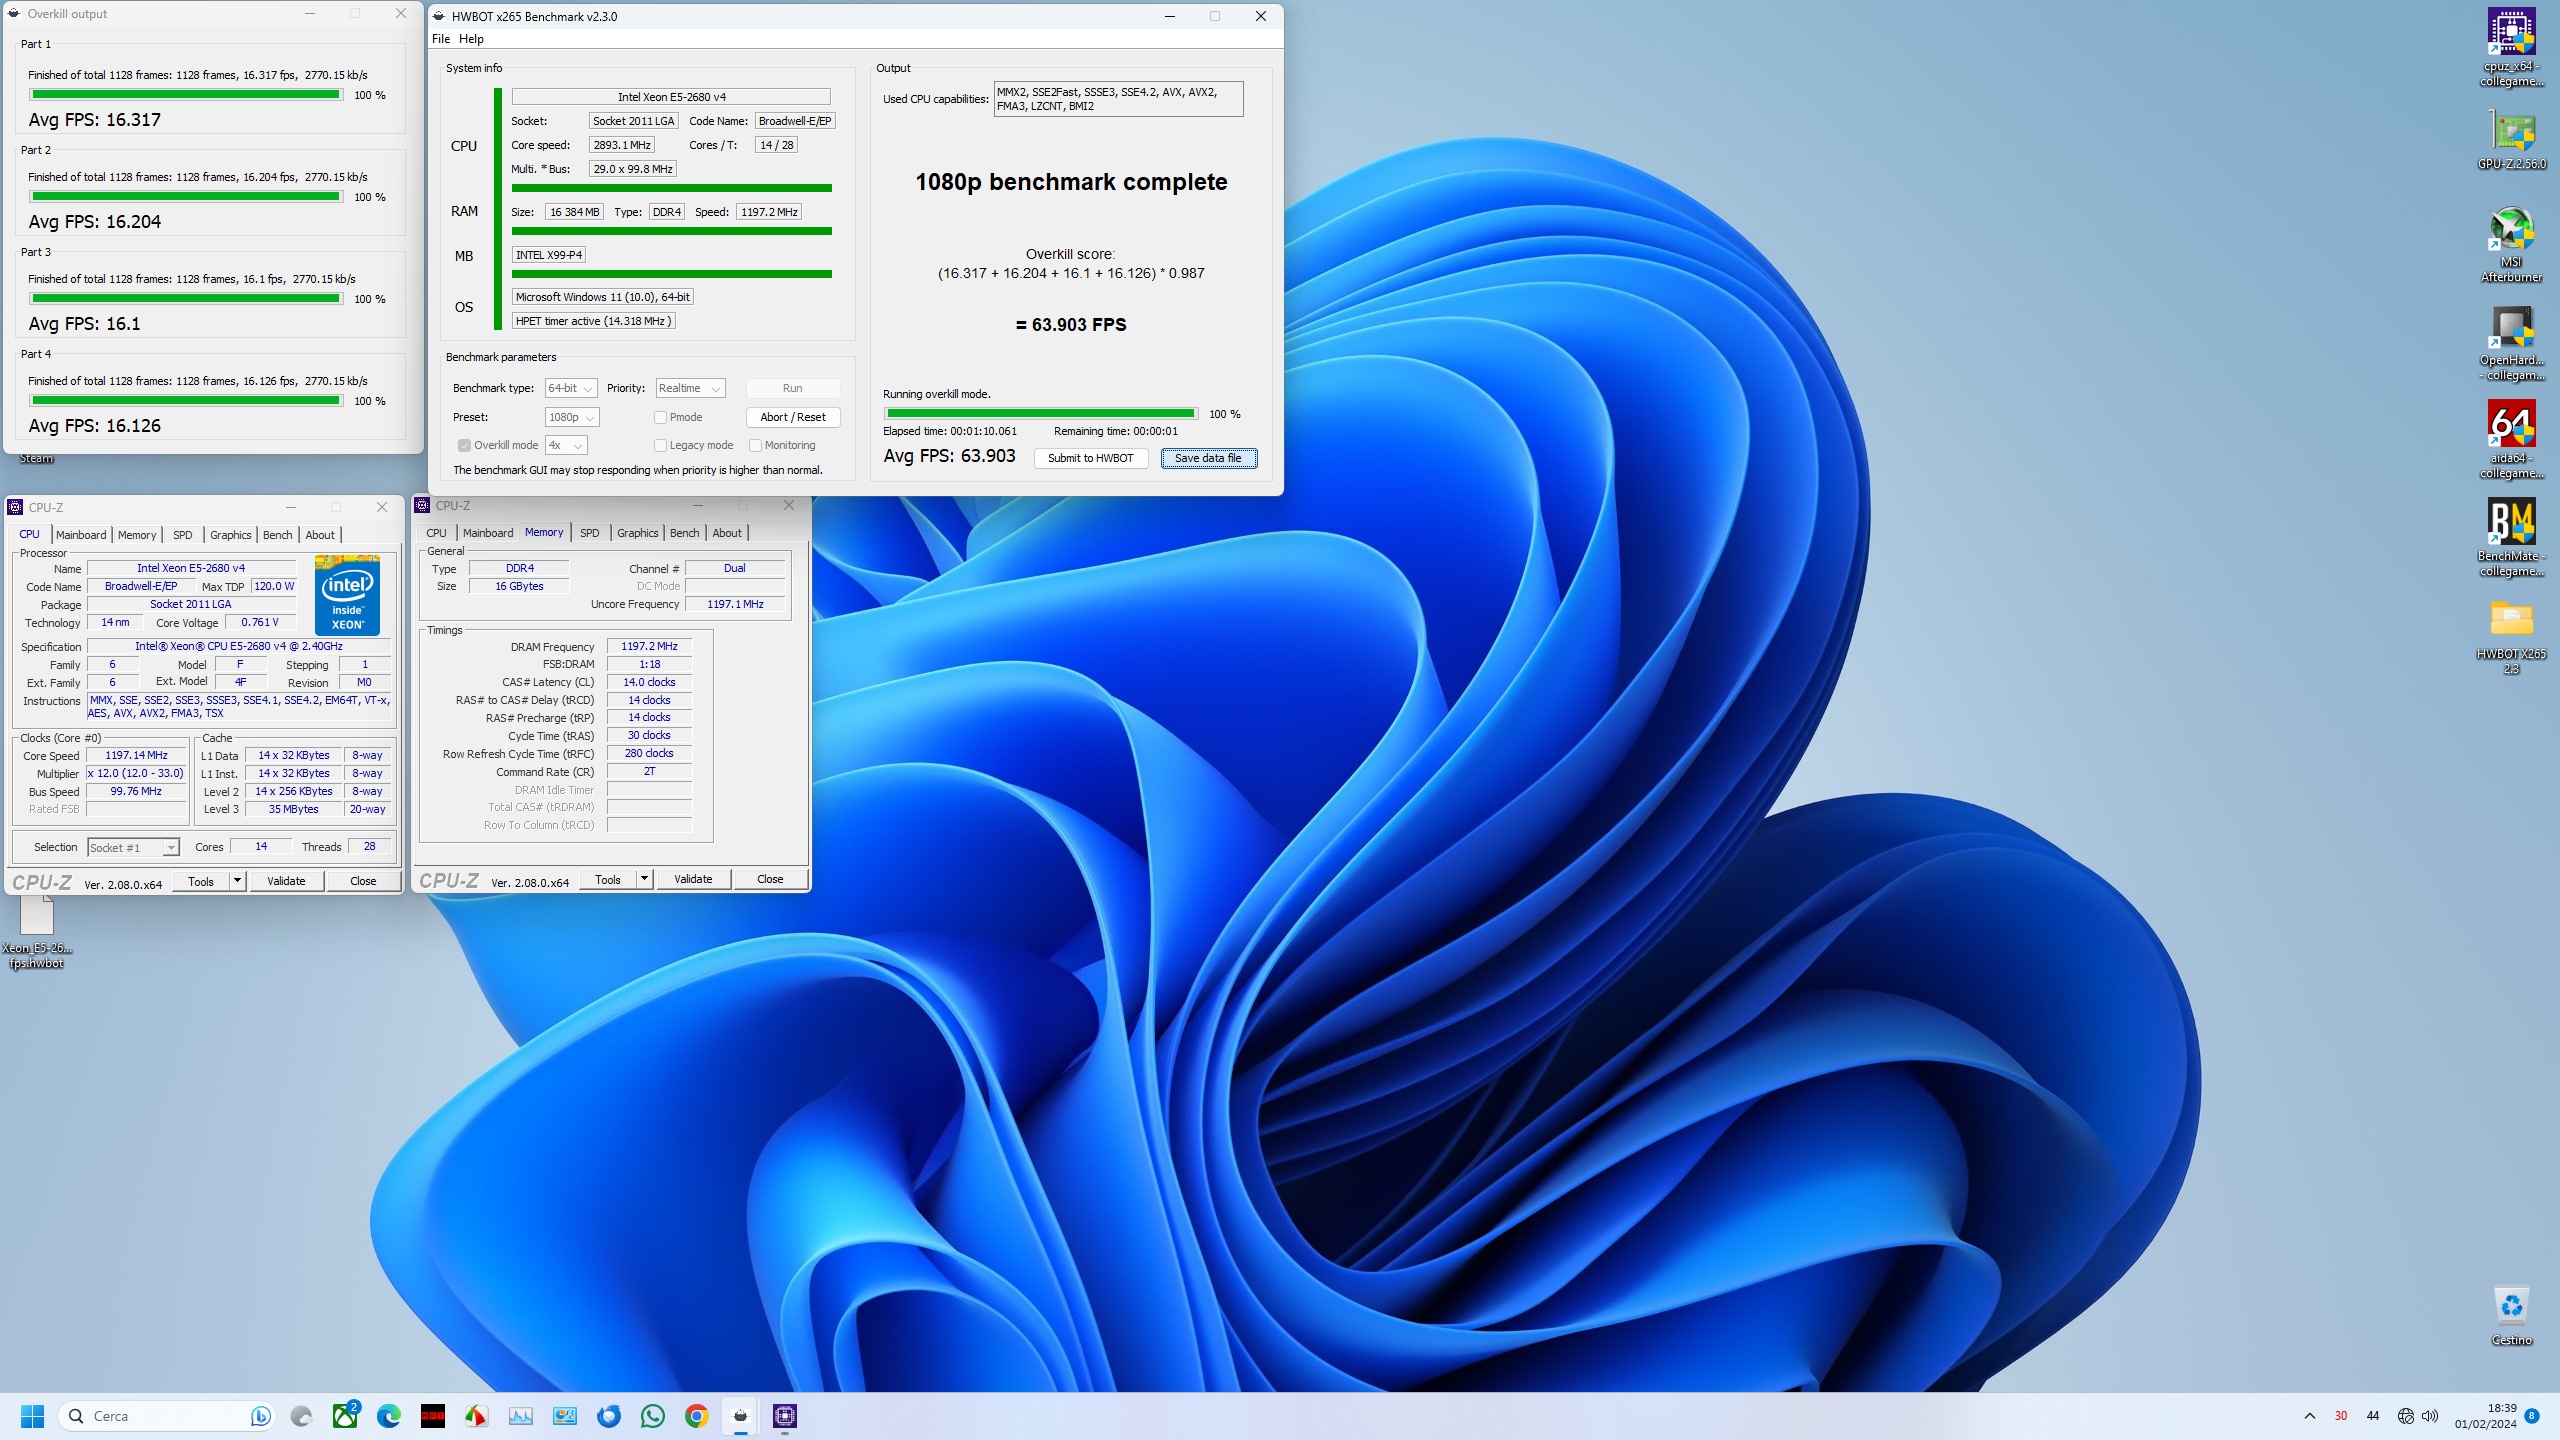Switch to SPD tab in left CPU-Z

click(182, 535)
